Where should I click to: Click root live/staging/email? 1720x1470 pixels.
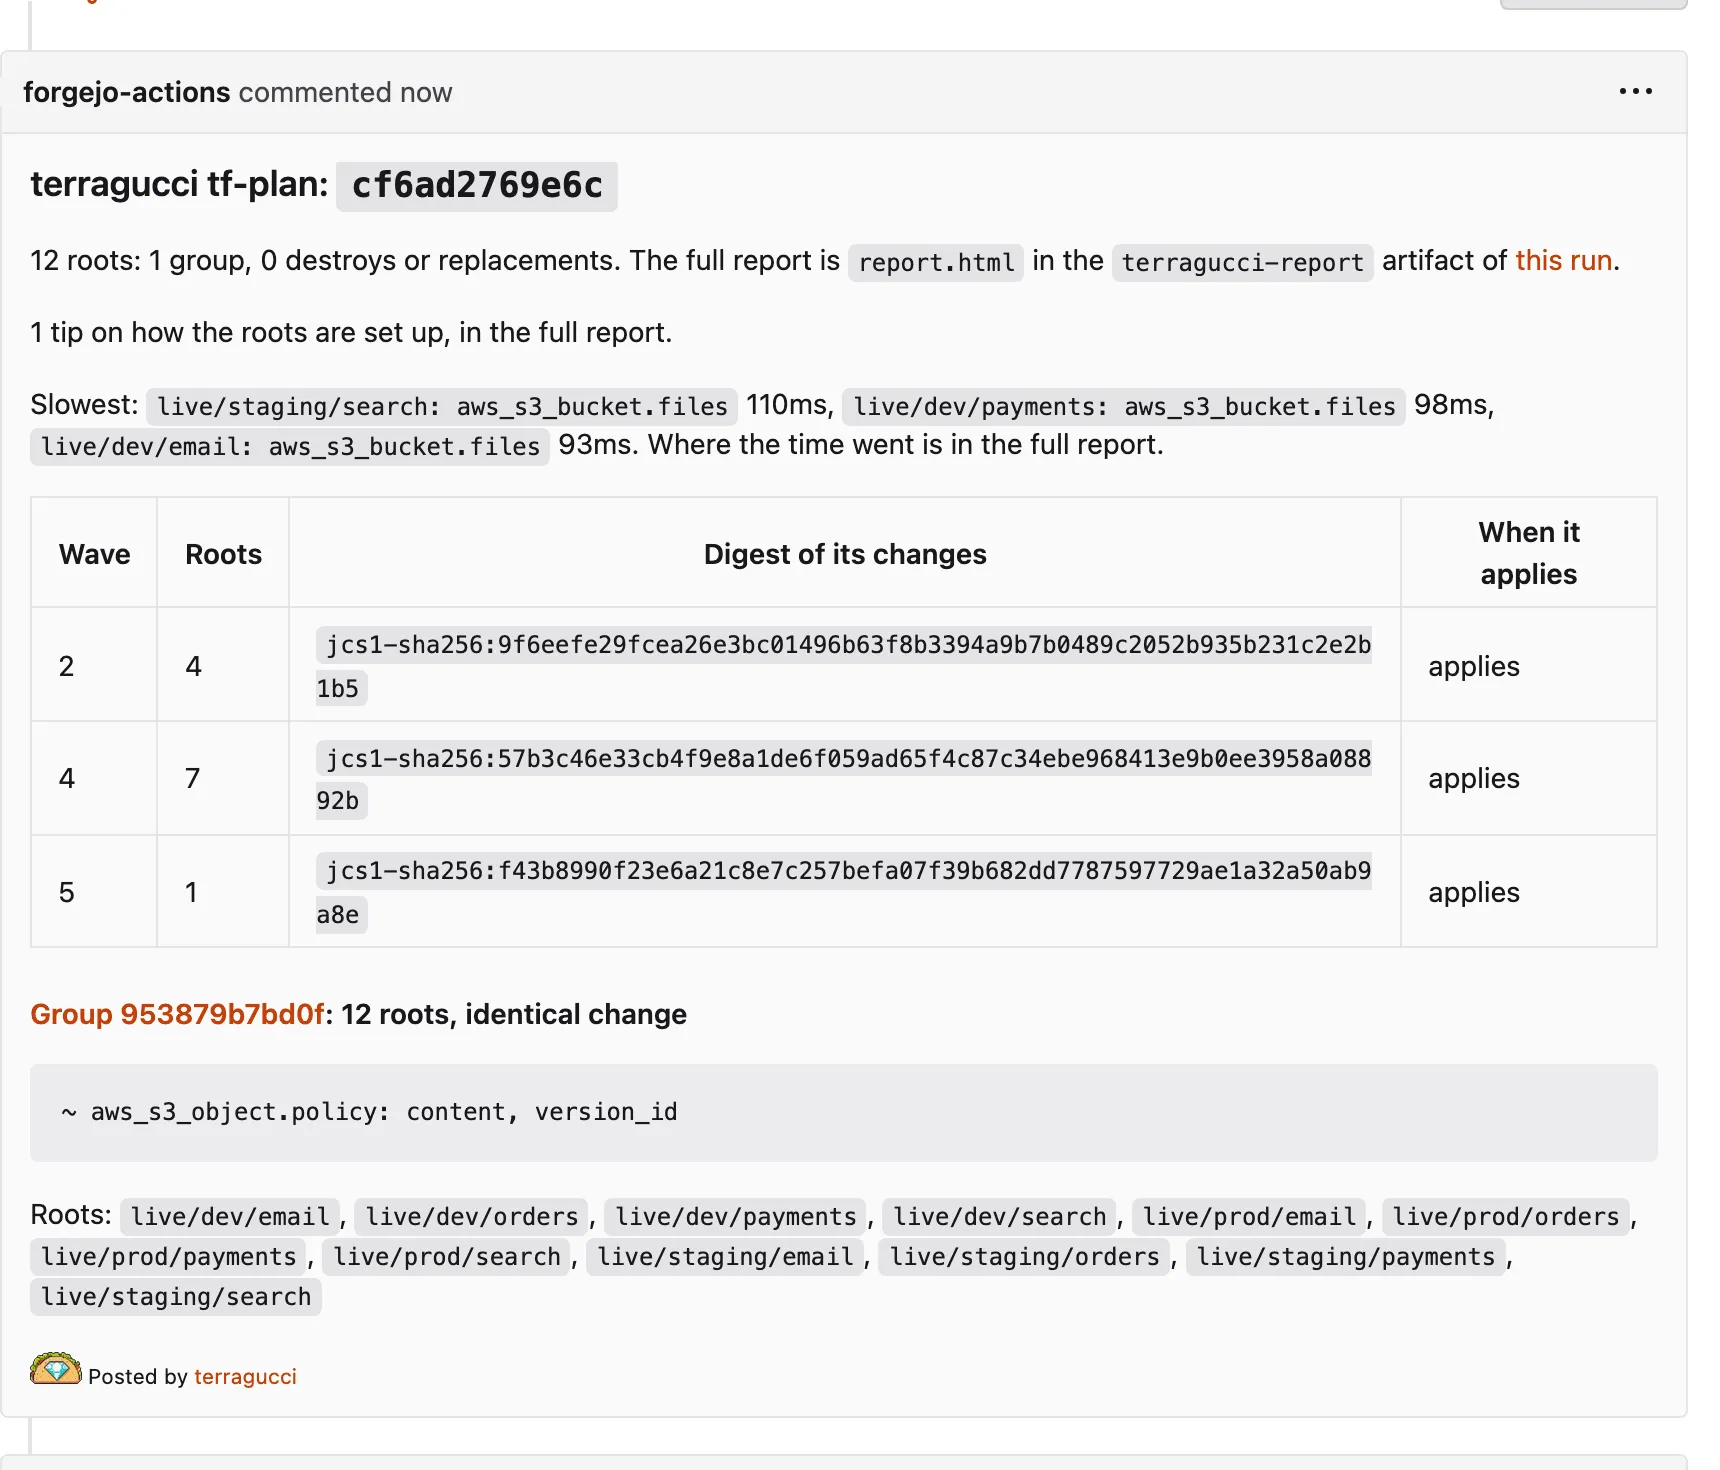tap(725, 1256)
